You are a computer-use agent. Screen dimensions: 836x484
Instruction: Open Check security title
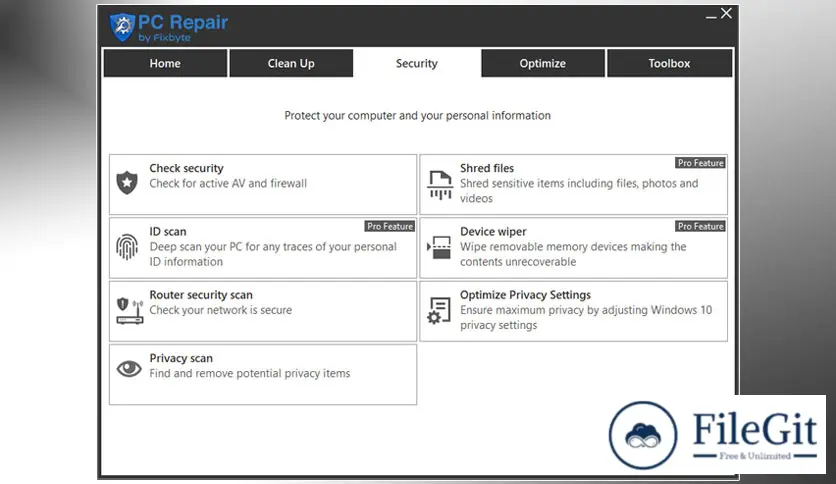click(x=187, y=168)
